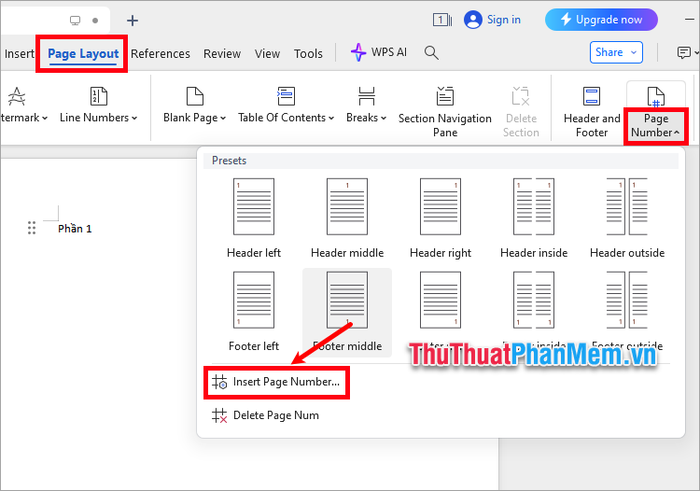This screenshot has width=700, height=491.
Task: Click the Table Of Contents icon
Action: 286,96
